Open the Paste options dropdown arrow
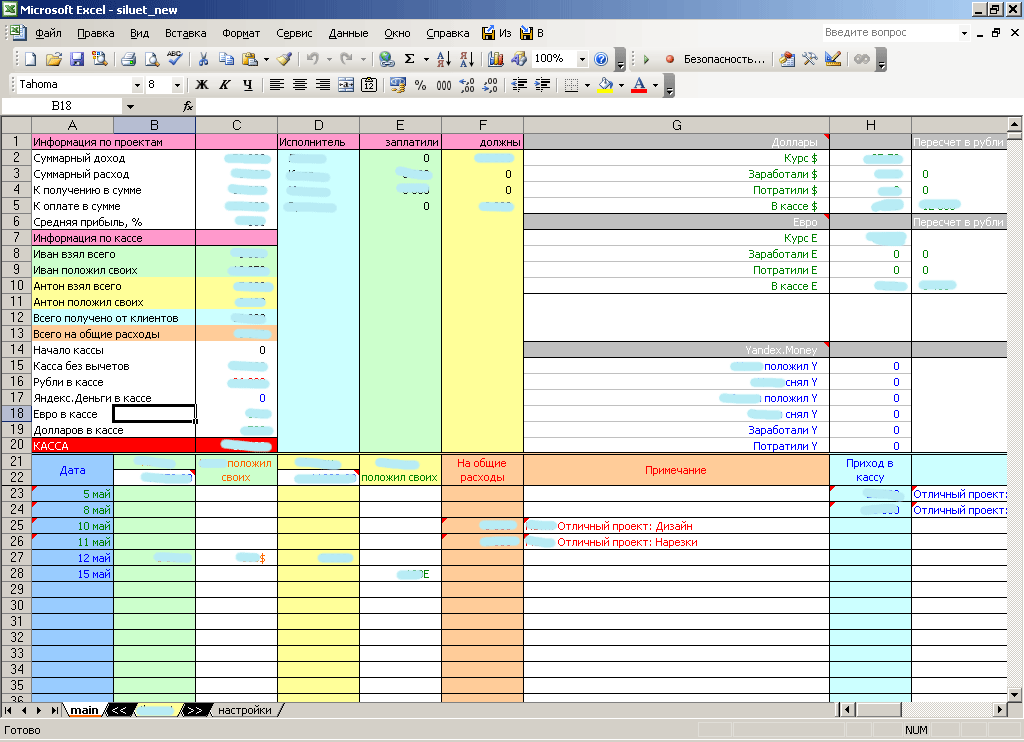The image size is (1024, 742). (266, 59)
